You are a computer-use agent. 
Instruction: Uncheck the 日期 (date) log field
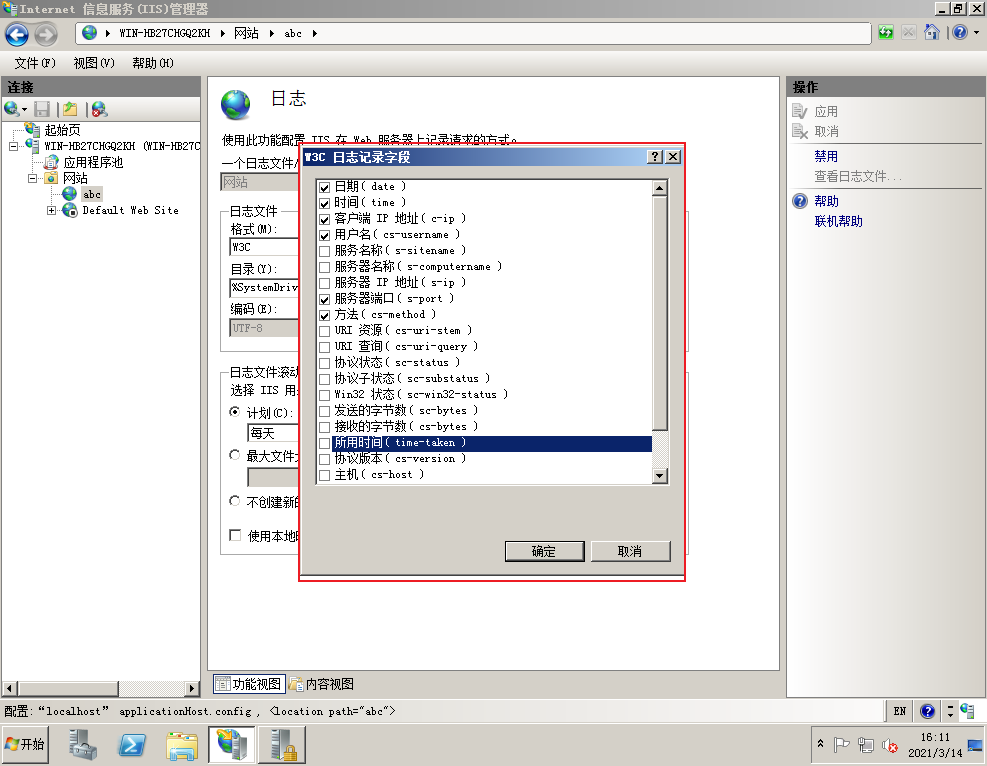tap(325, 187)
